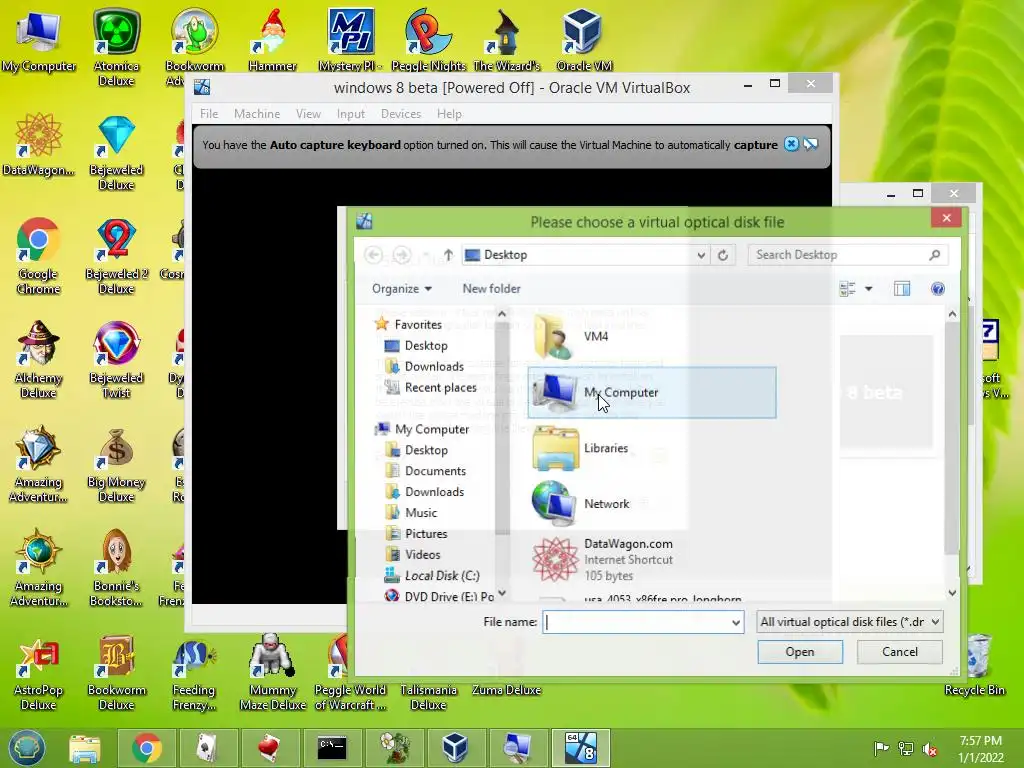Open Mystery PI desktop icon
Viewport: 1024px width, 768px height.
[x=349, y=40]
